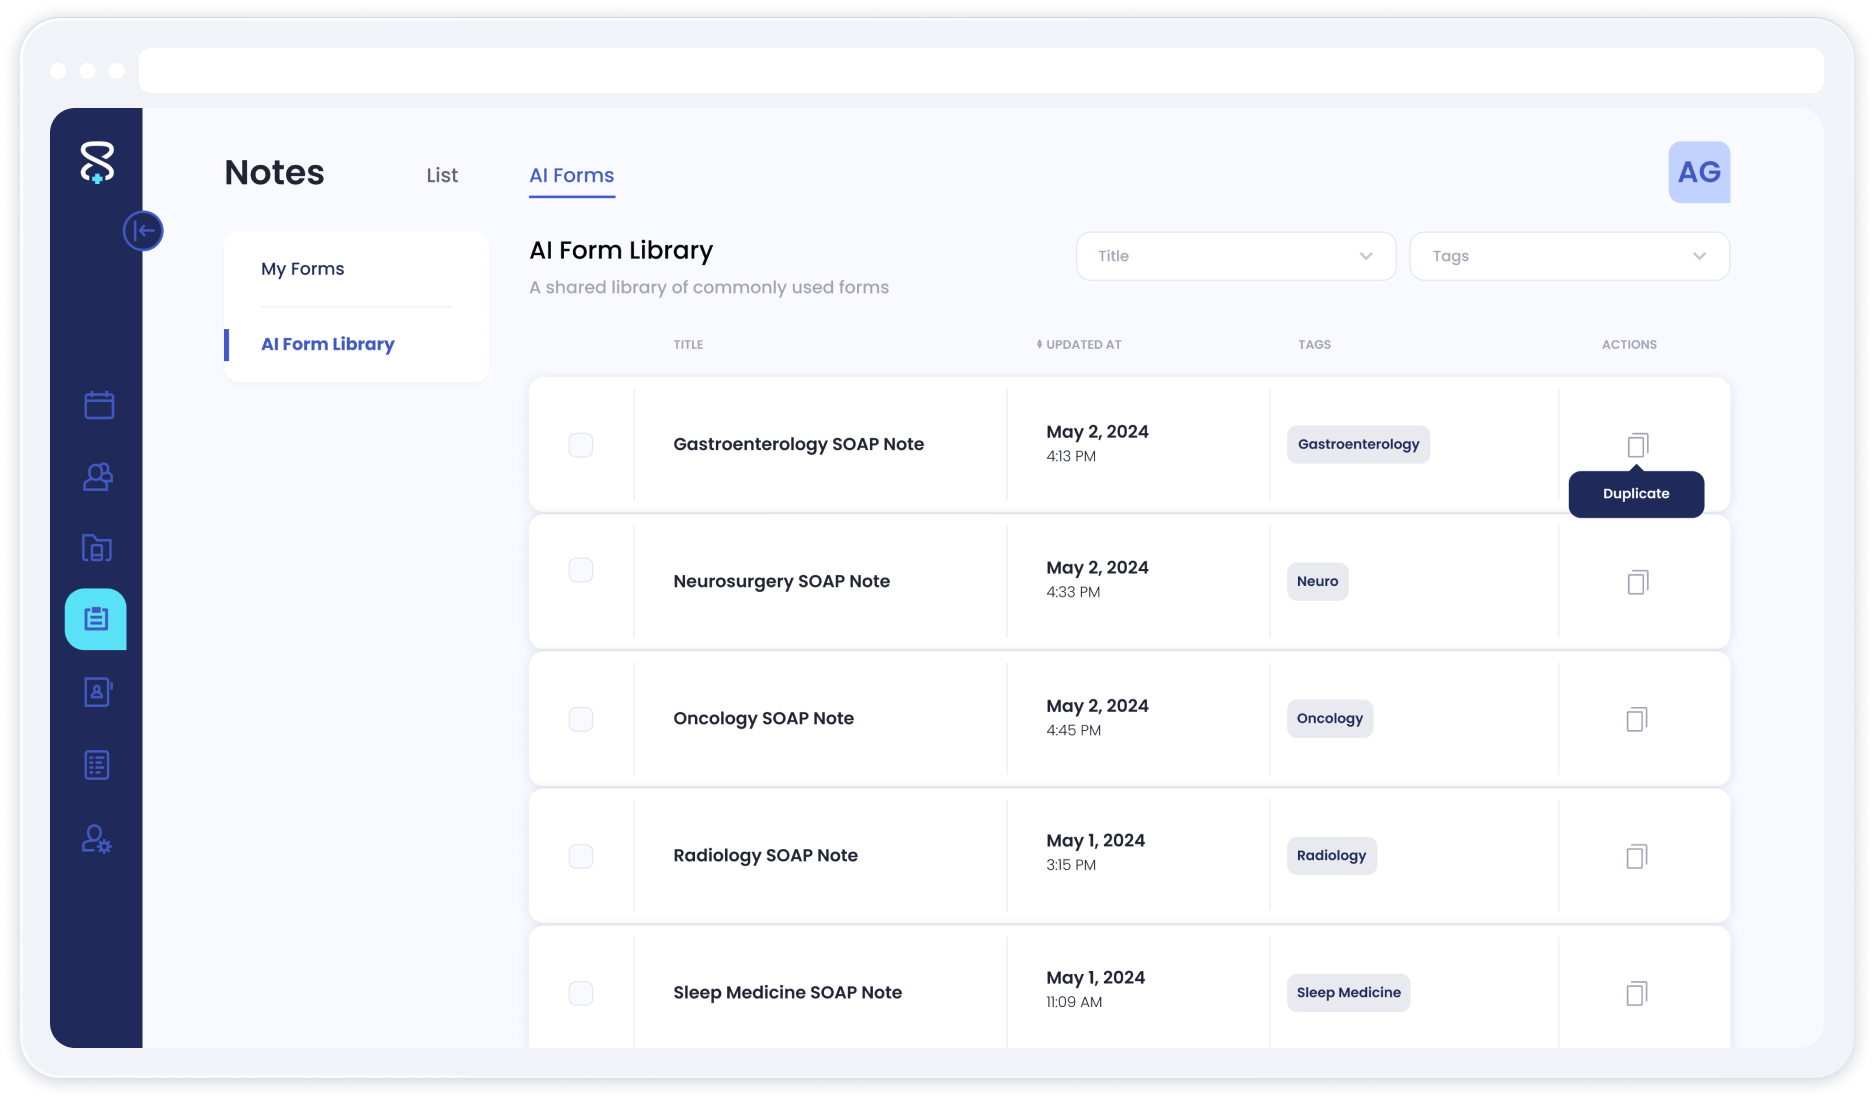Click the Oncology tag badge
Viewport: 1874px width, 1100px height.
1329,718
